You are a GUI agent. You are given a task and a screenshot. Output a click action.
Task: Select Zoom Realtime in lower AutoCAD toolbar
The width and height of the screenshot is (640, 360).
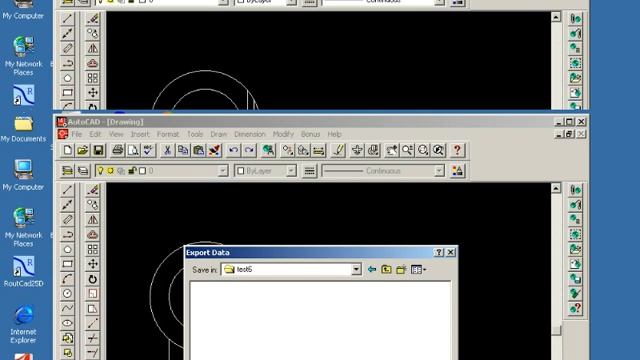tap(407, 150)
